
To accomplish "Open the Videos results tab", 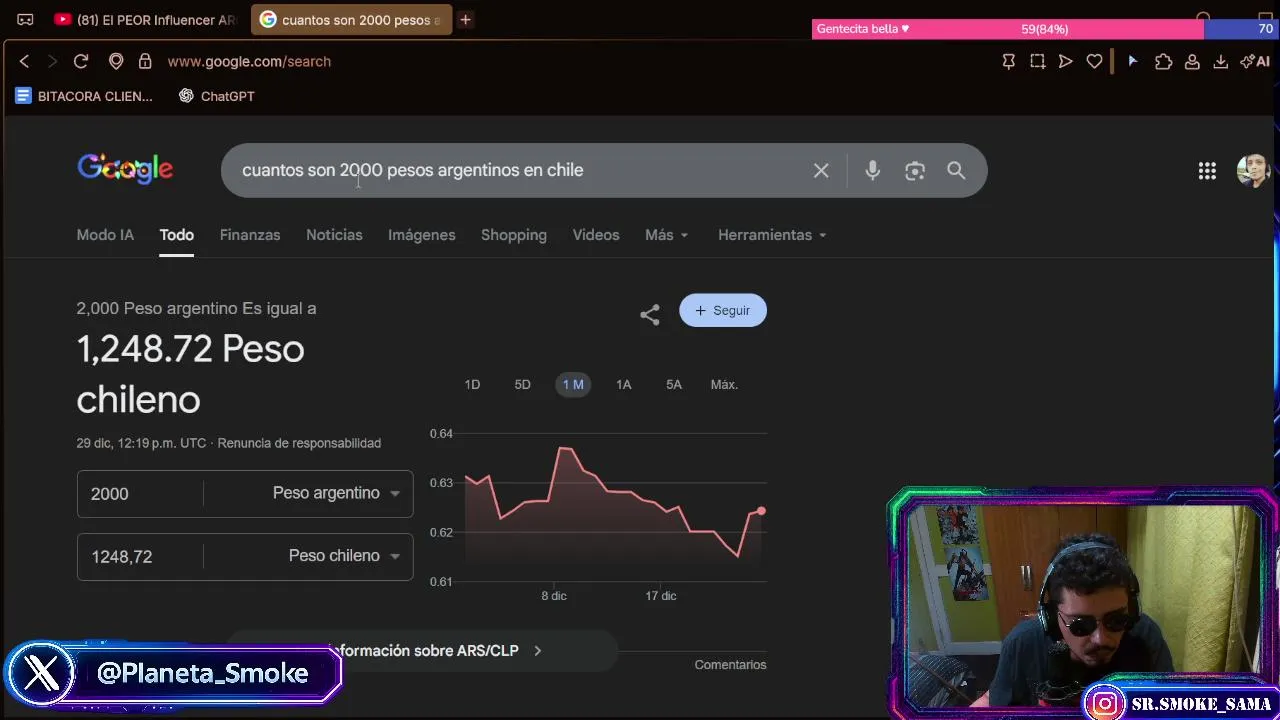I will click(596, 235).
